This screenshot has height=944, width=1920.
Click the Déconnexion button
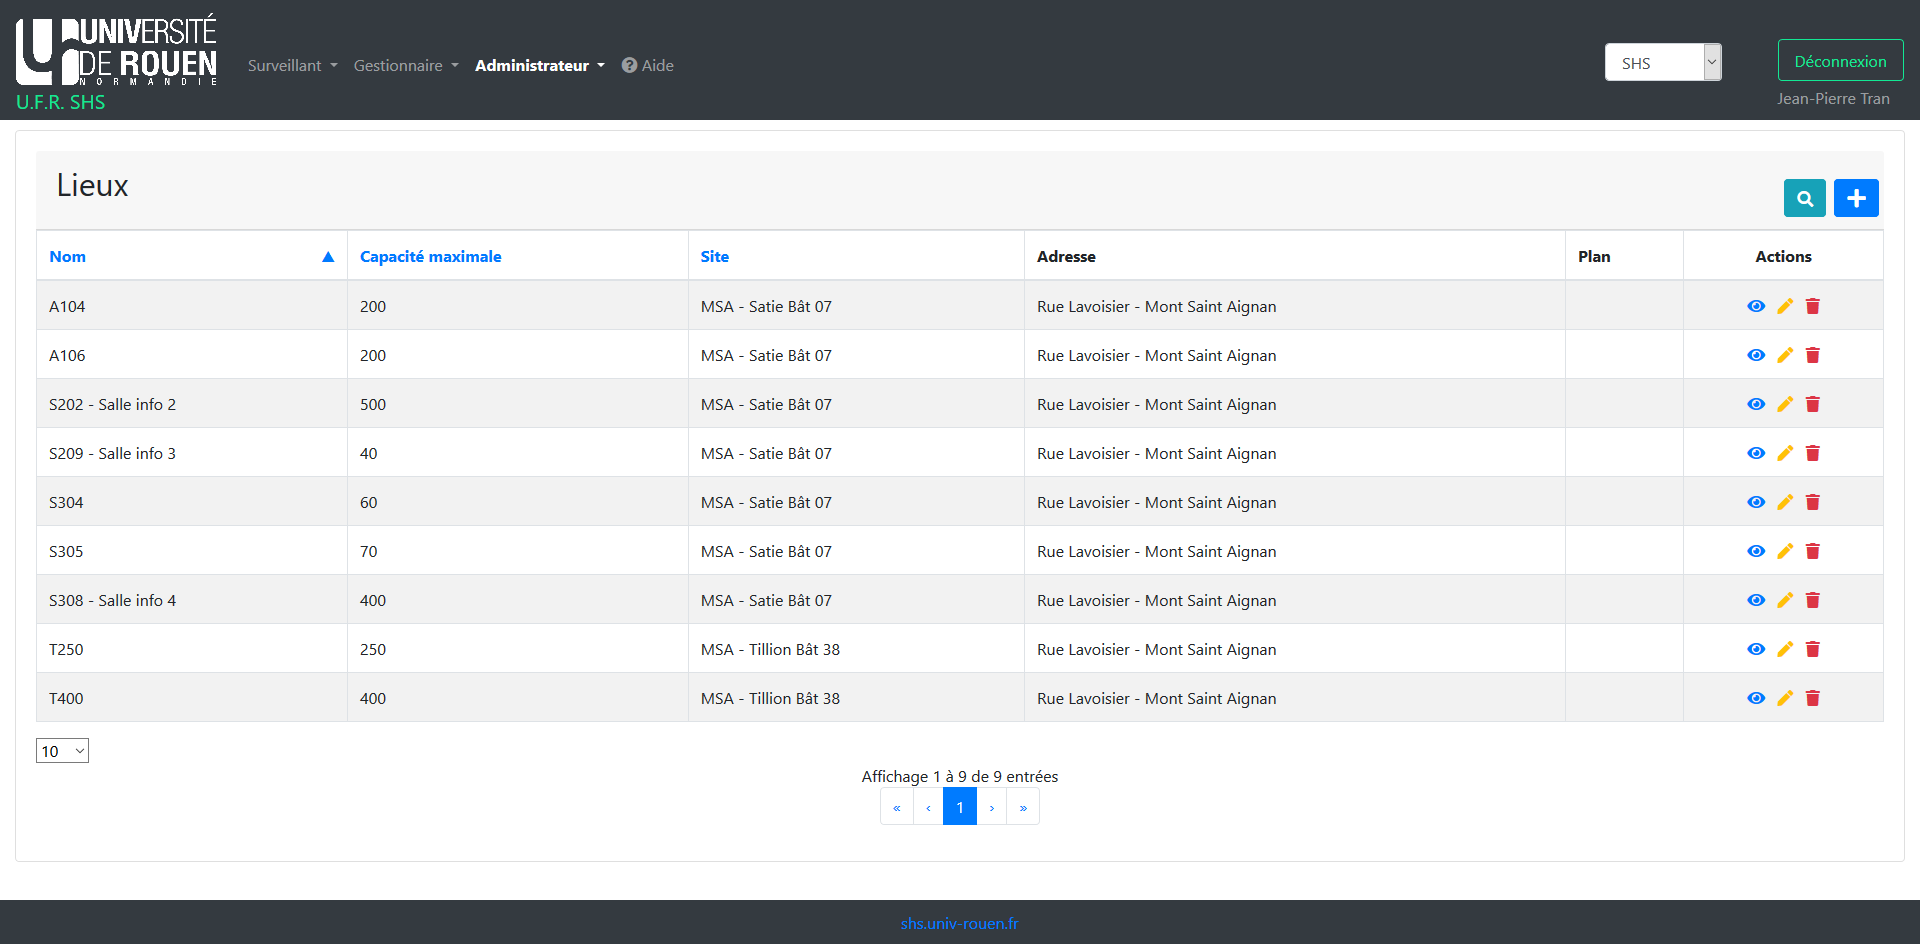1840,61
